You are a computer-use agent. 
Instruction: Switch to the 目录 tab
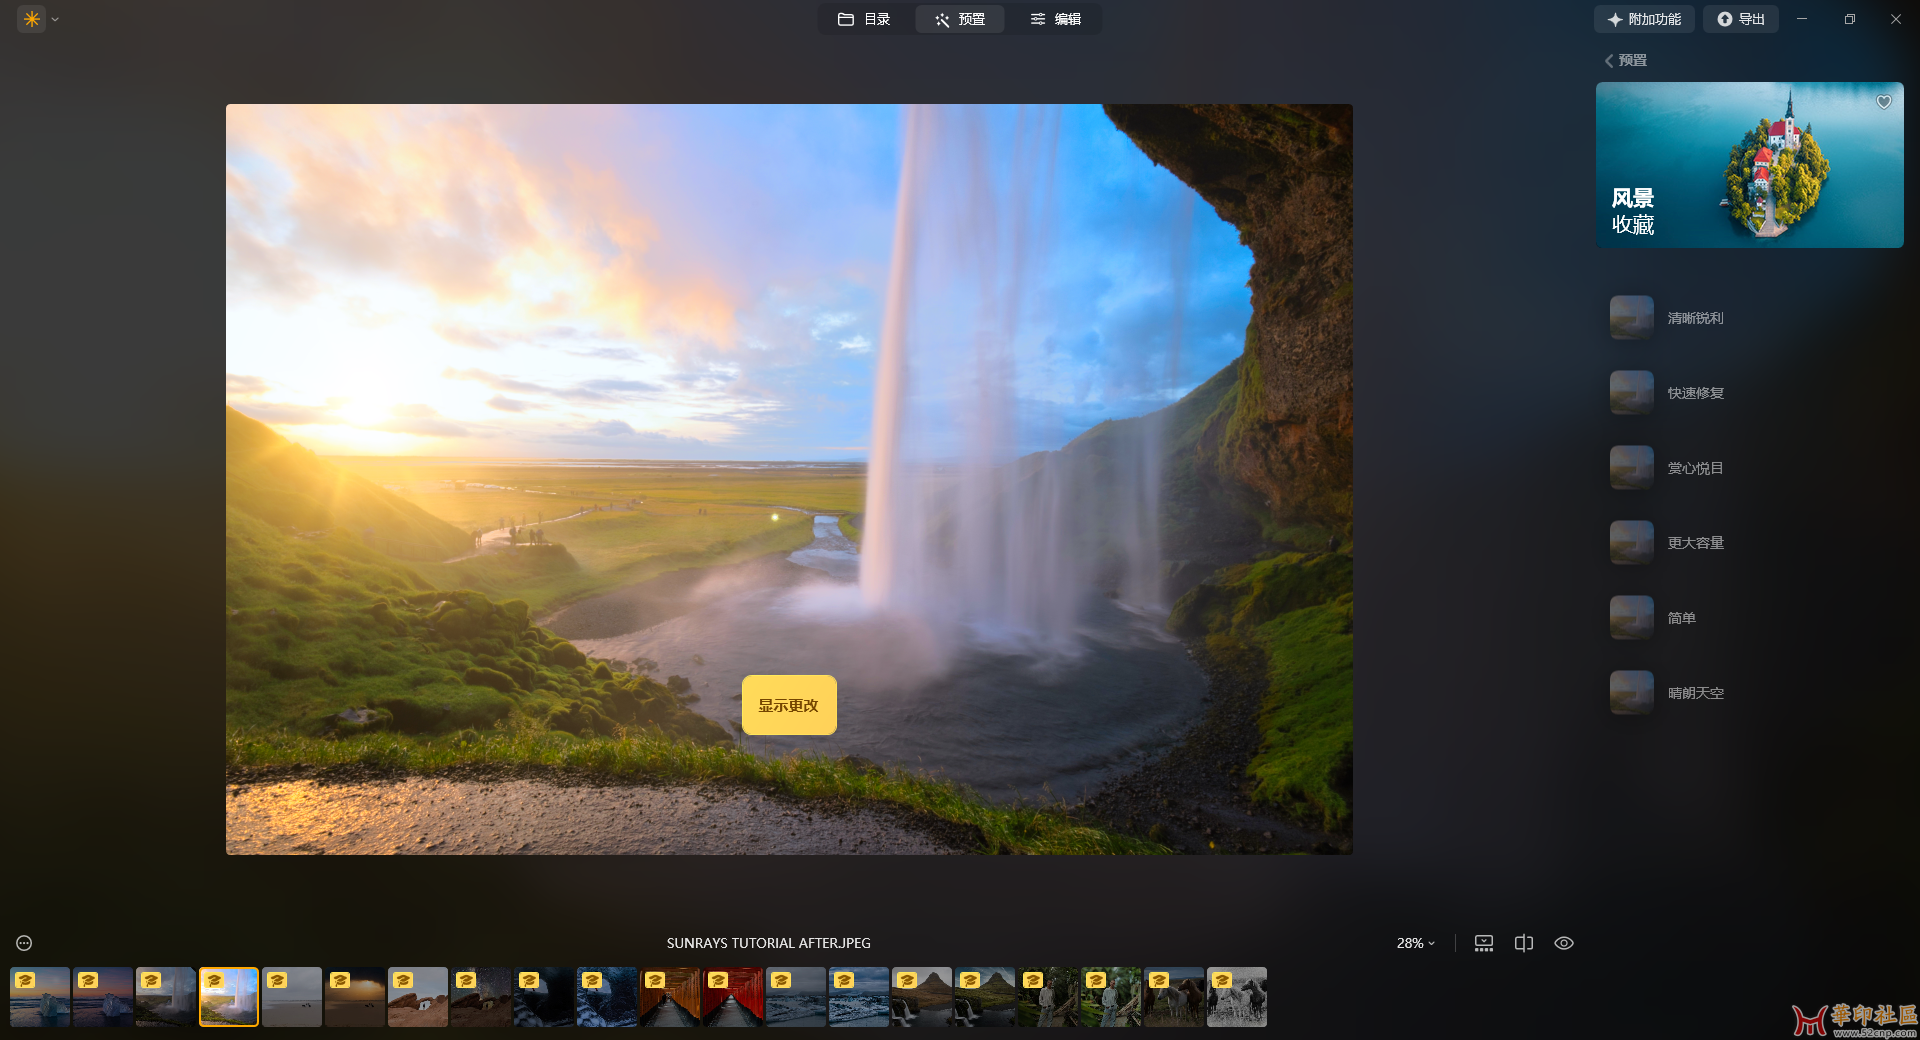(864, 19)
